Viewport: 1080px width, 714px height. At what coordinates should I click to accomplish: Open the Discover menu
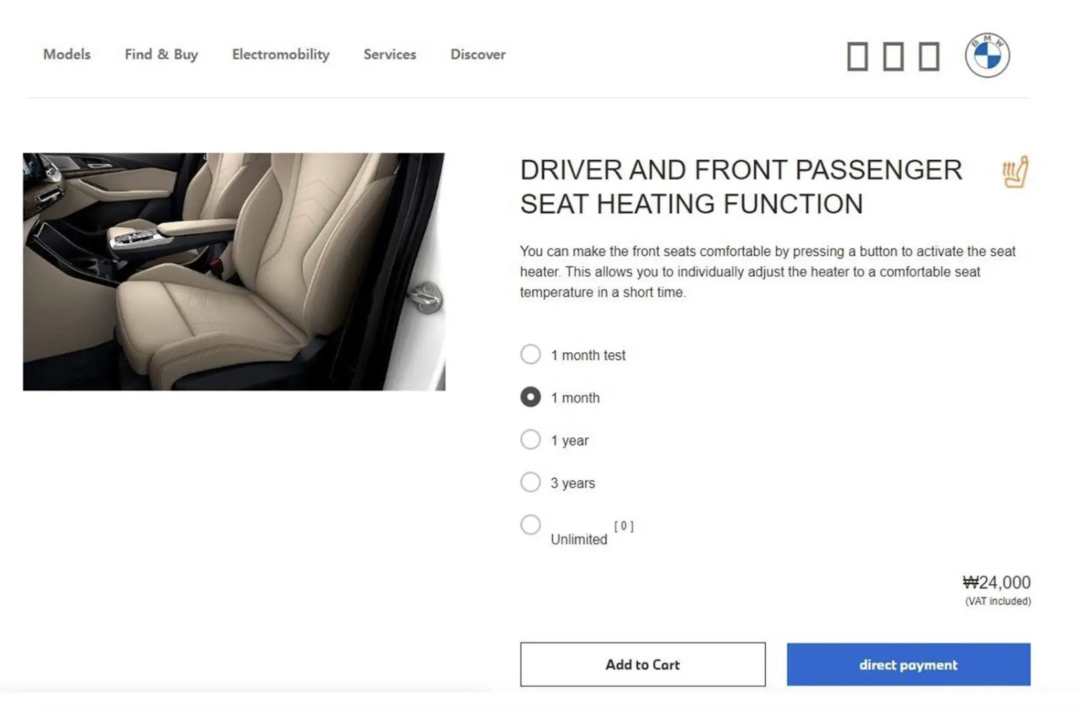(x=478, y=54)
